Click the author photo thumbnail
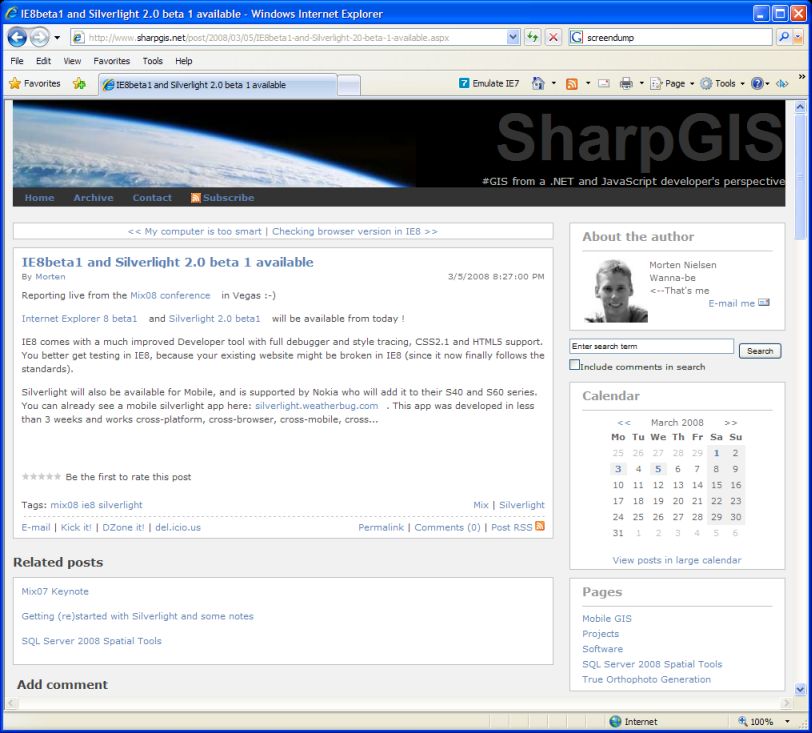 click(x=615, y=291)
